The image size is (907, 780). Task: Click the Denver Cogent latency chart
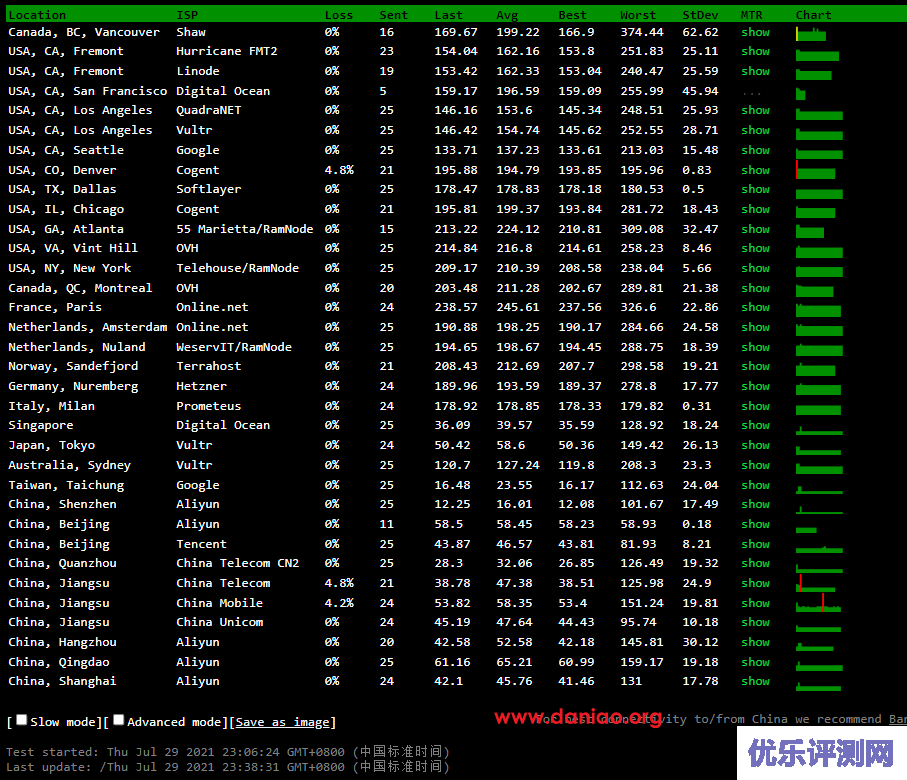816,170
